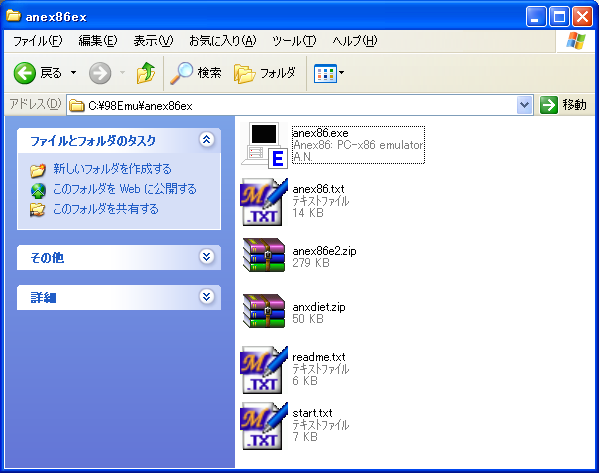Select the start.txt file icon

tap(264, 426)
